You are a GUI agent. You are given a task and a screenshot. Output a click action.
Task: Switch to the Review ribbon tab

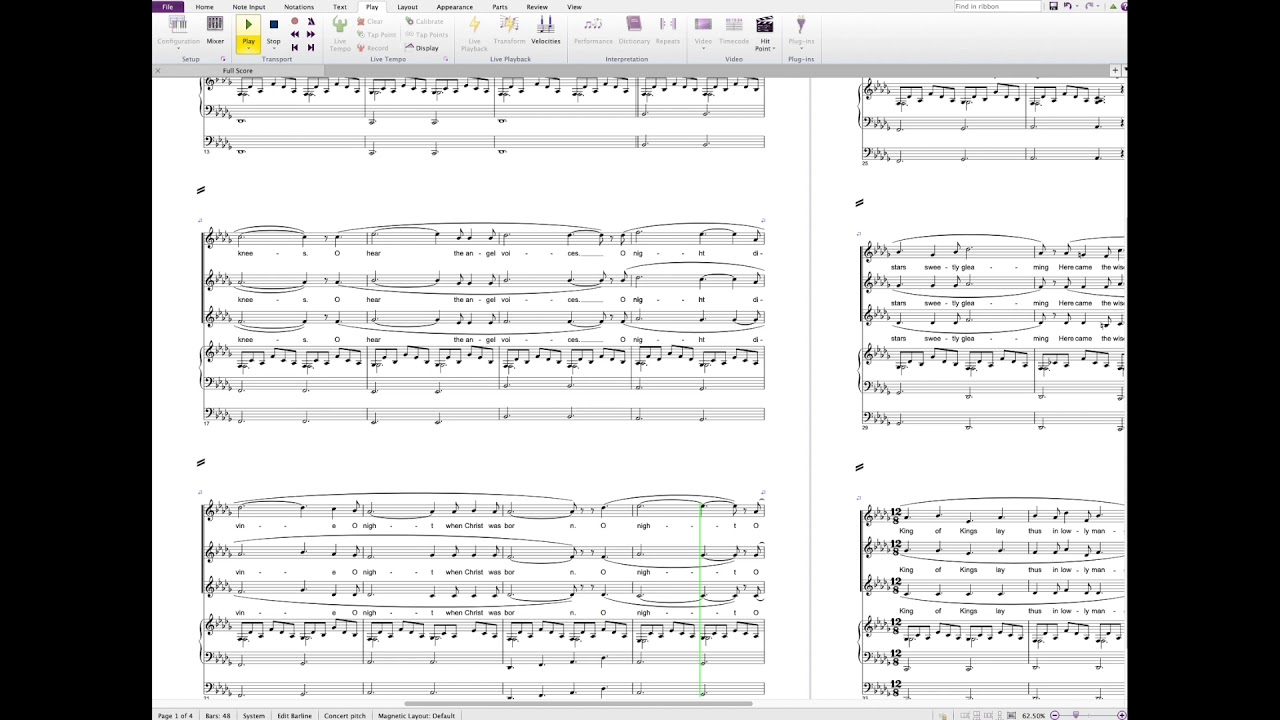click(537, 7)
